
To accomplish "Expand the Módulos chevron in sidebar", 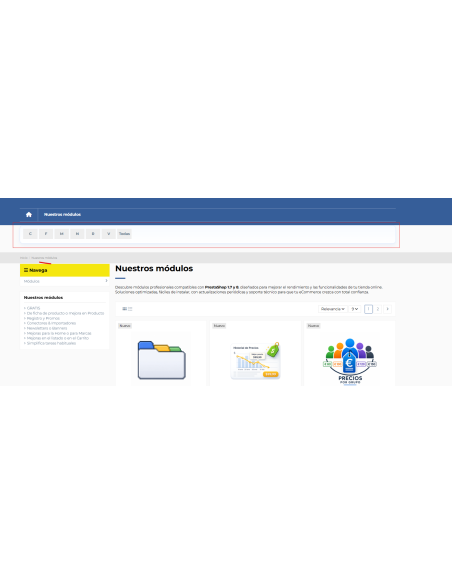I will tap(106, 281).
